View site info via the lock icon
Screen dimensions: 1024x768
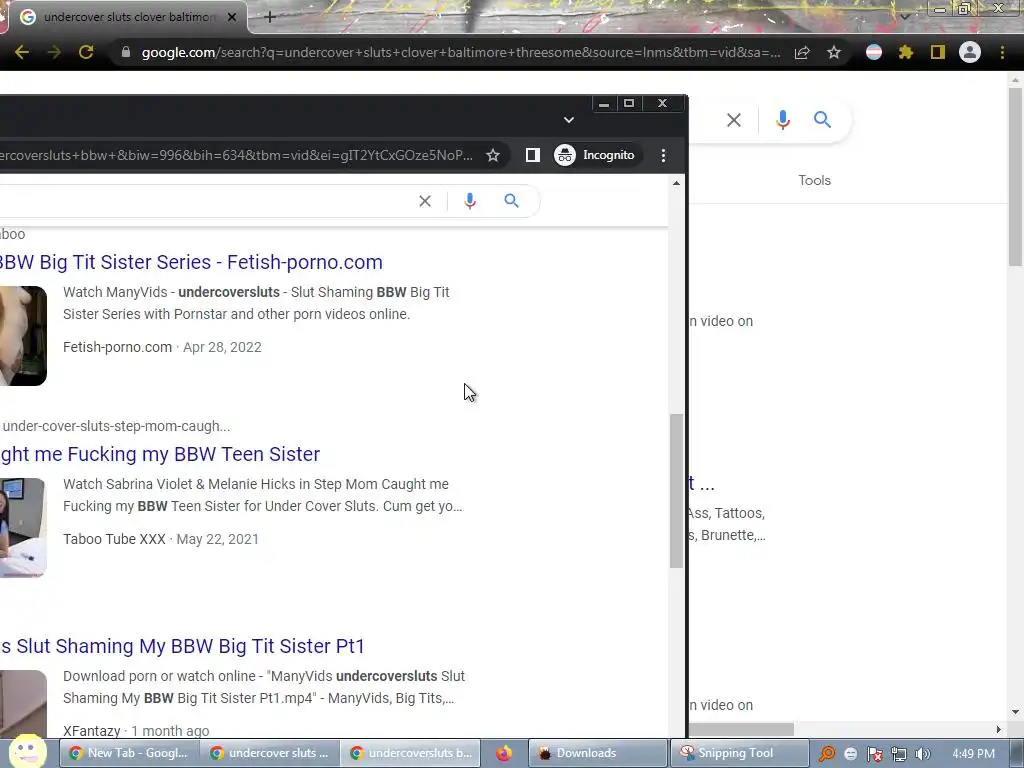pos(126,52)
